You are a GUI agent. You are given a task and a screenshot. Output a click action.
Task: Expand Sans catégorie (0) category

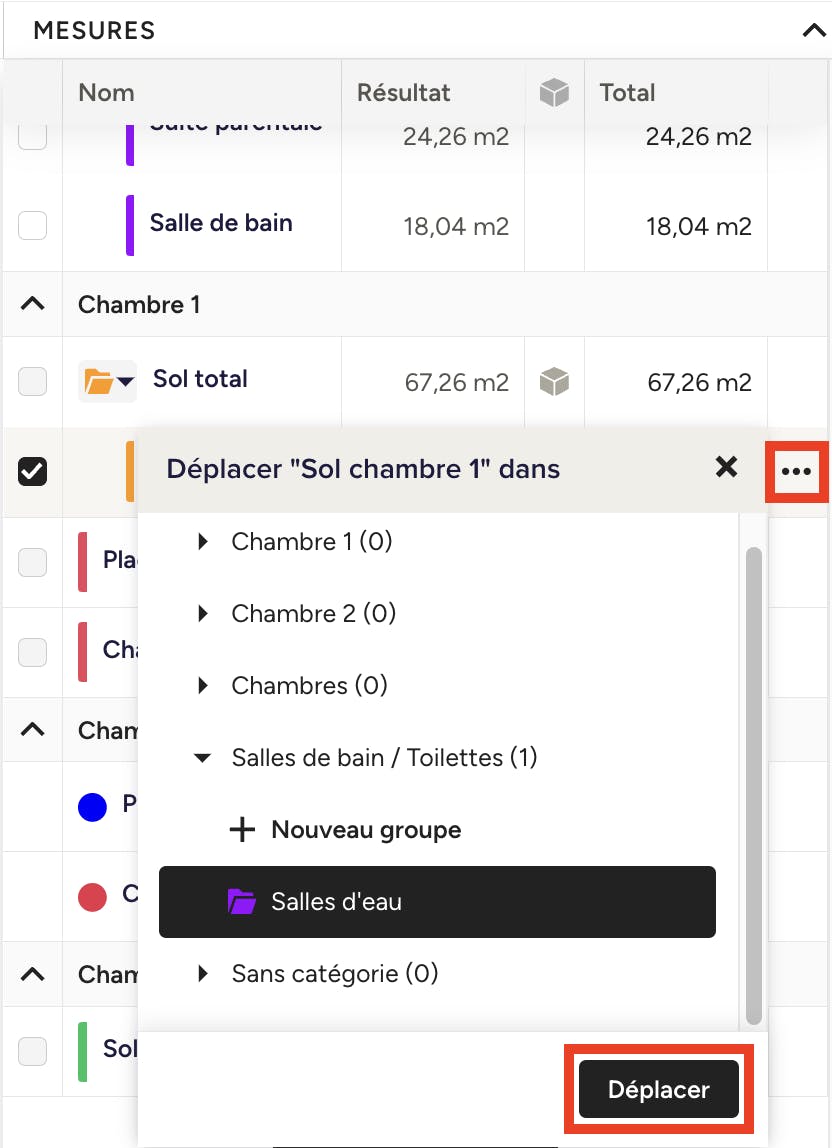click(x=204, y=974)
